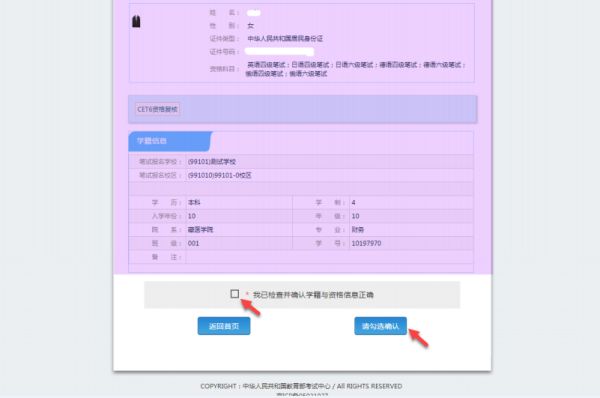Click the student number 10197970
The image size is (600, 398).
click(x=366, y=243)
